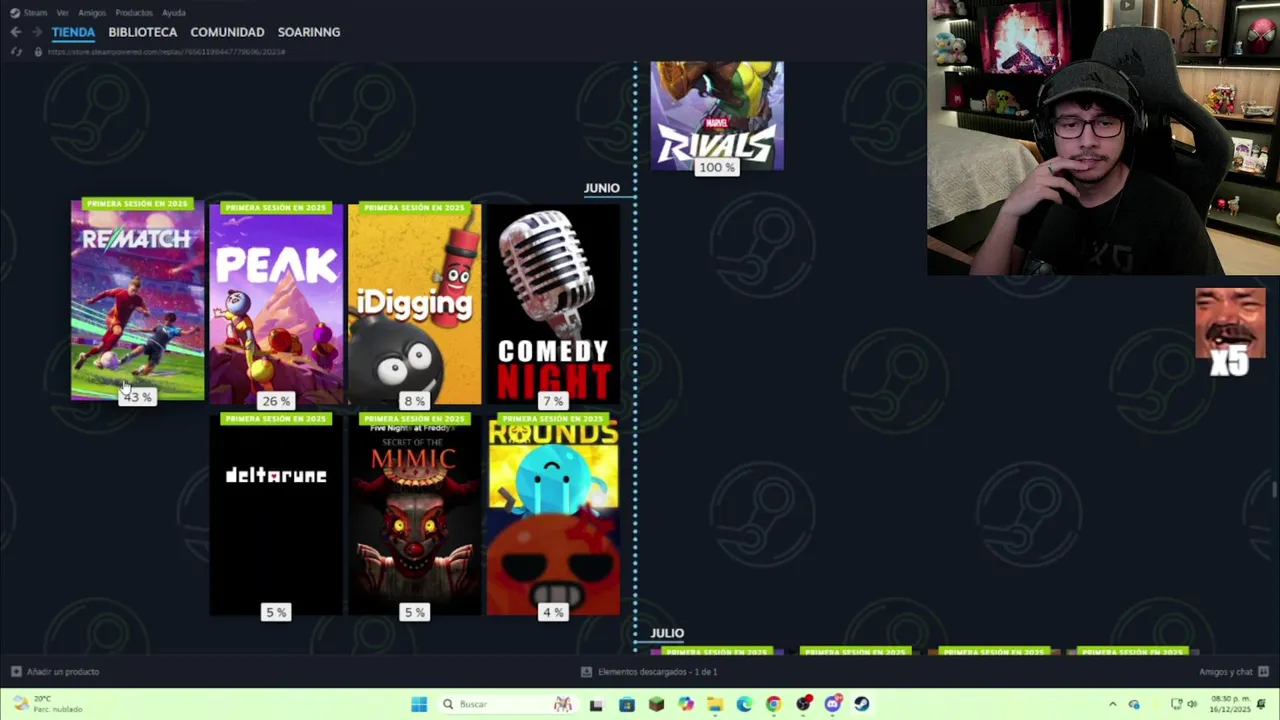Open the Amigos y chat panel
Screen dimensions: 1280x720
(1233, 672)
